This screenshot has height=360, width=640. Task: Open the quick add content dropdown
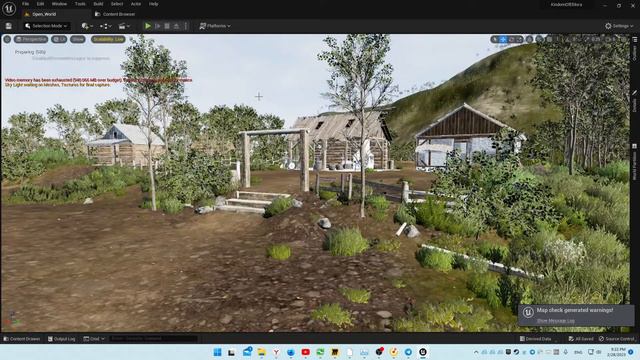click(87, 26)
